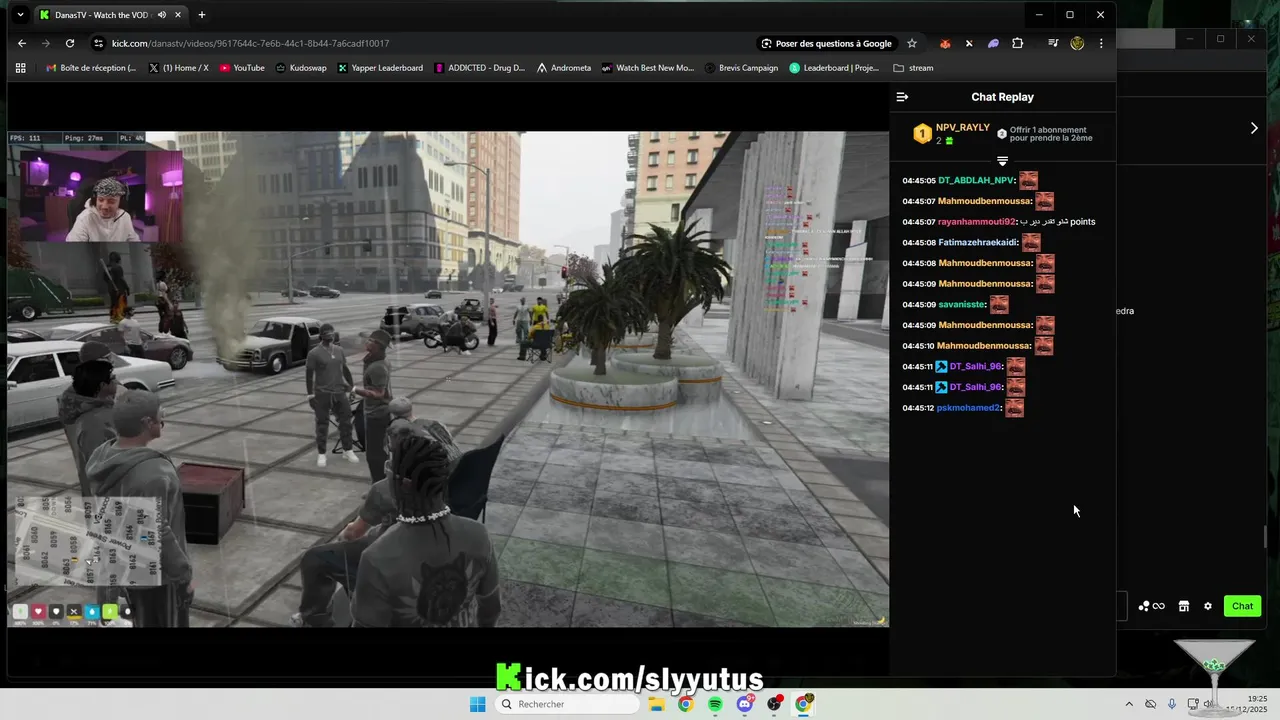Expand the gift leaderboard with the small triangle
Viewport: 1280px width, 720px height.
pos(1002,161)
